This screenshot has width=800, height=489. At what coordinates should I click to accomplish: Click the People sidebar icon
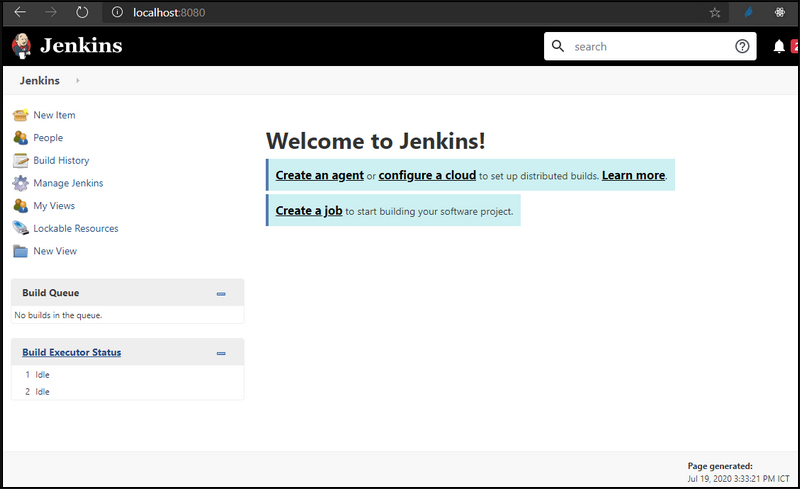20,138
